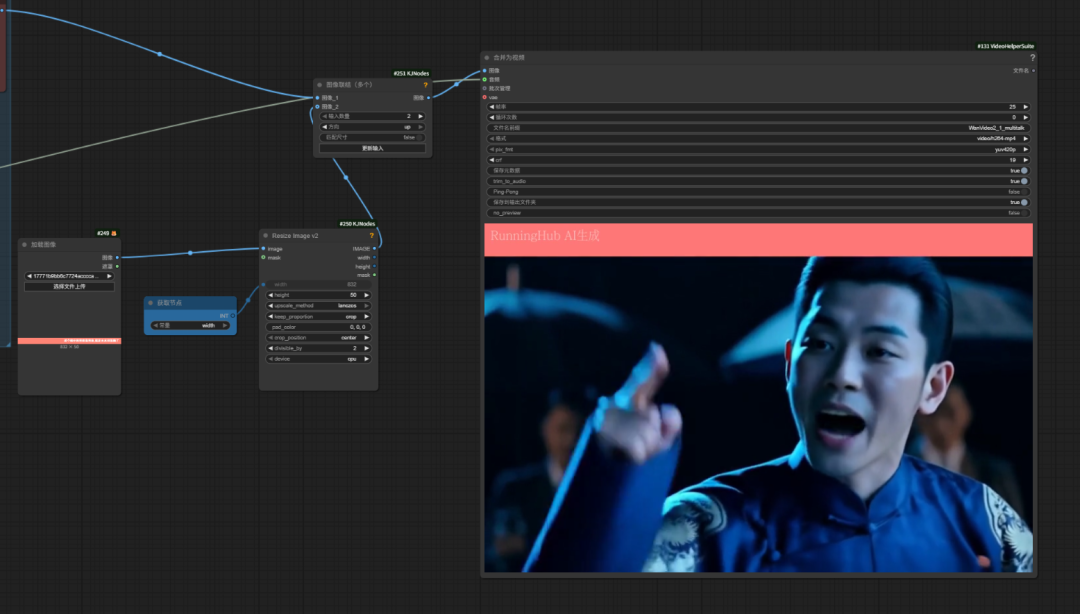Click the IMAGE output socket on Resize Image v2
Image resolution: width=1080 pixels, height=614 pixels.
click(374, 249)
